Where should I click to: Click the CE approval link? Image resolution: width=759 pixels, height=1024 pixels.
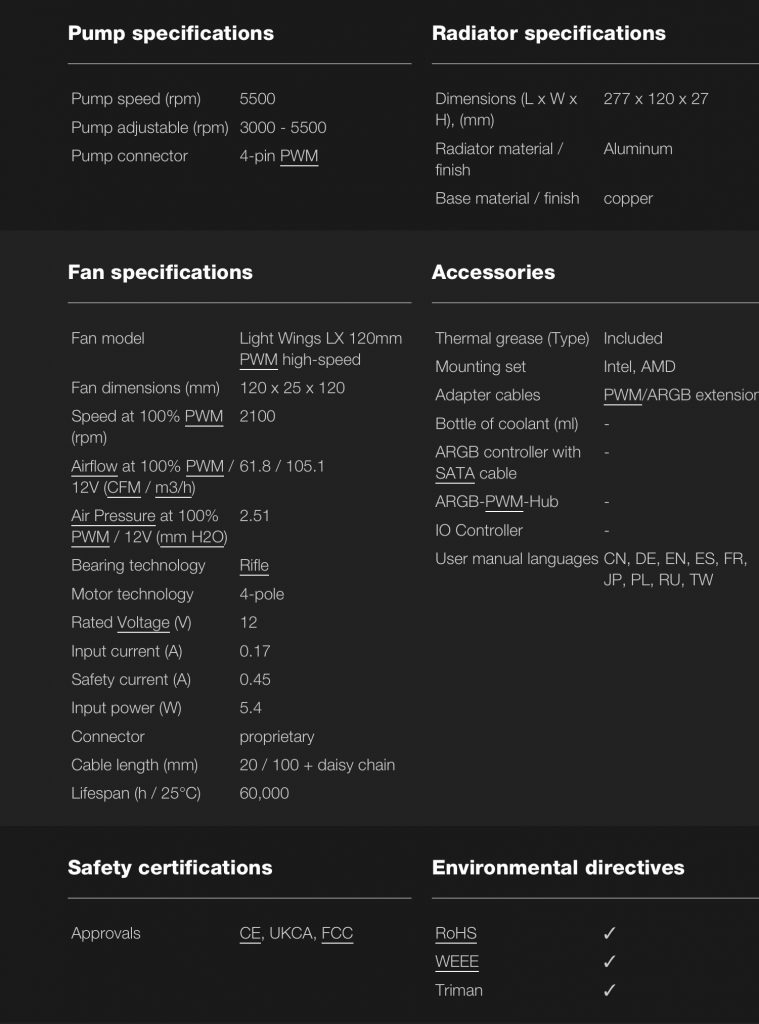250,934
